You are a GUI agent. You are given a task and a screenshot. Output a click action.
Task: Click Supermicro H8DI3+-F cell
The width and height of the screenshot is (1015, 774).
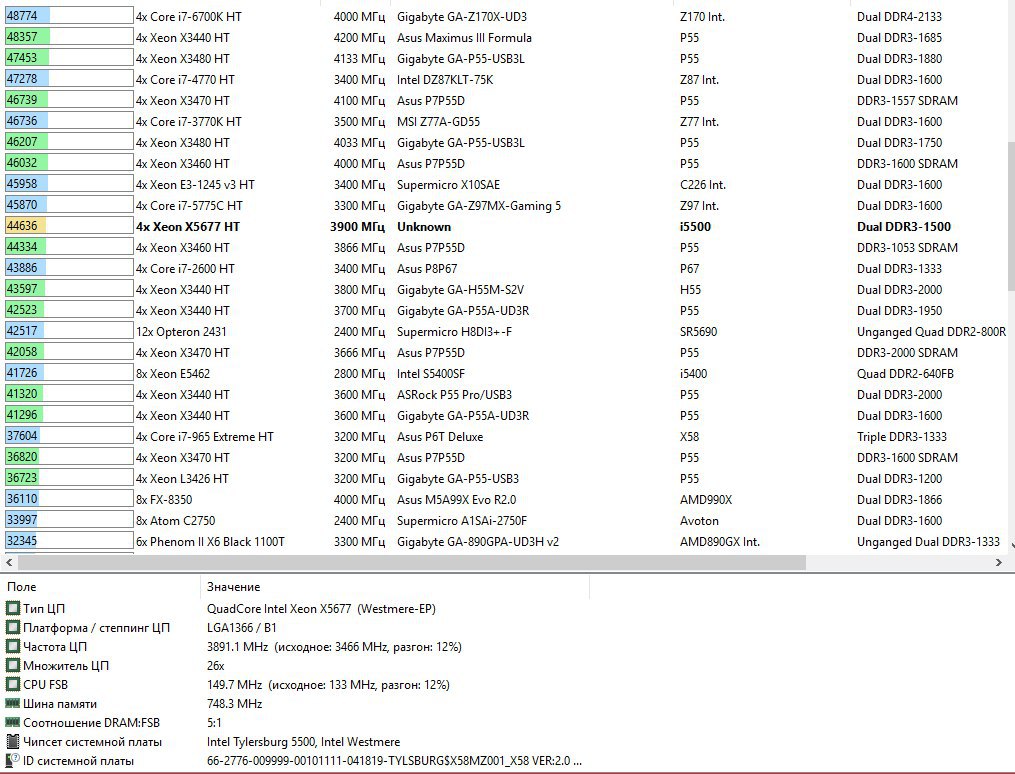[454, 332]
